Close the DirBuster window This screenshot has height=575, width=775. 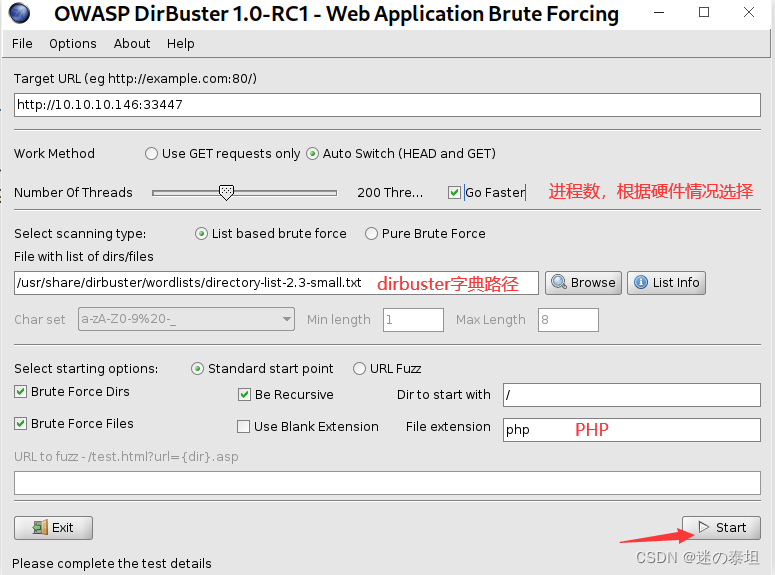[x=749, y=13]
